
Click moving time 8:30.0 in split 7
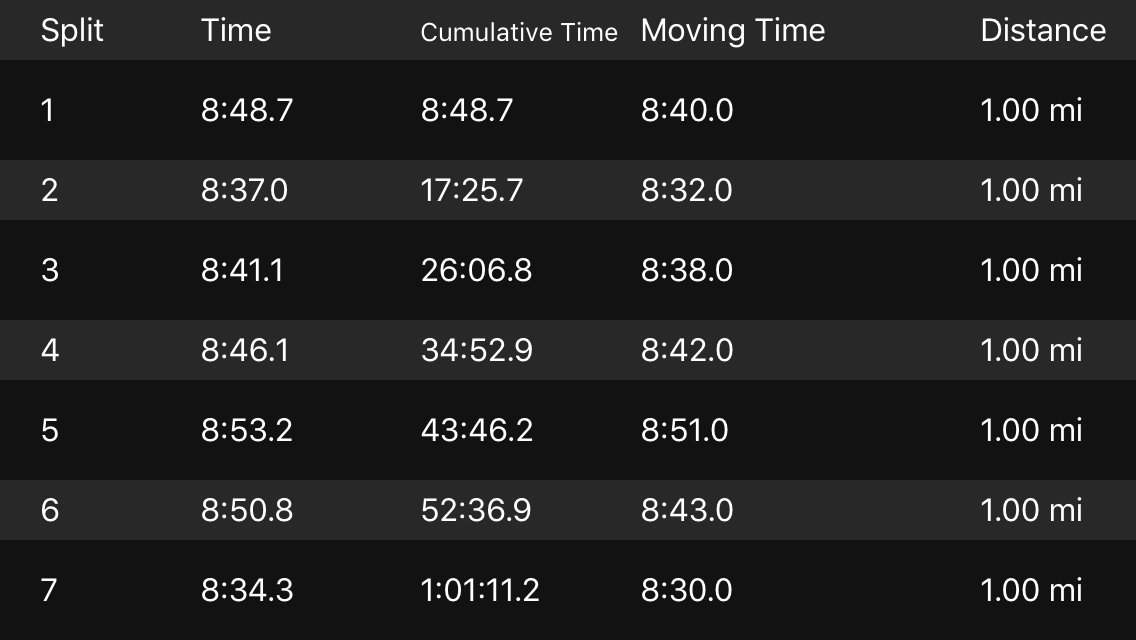pos(687,590)
